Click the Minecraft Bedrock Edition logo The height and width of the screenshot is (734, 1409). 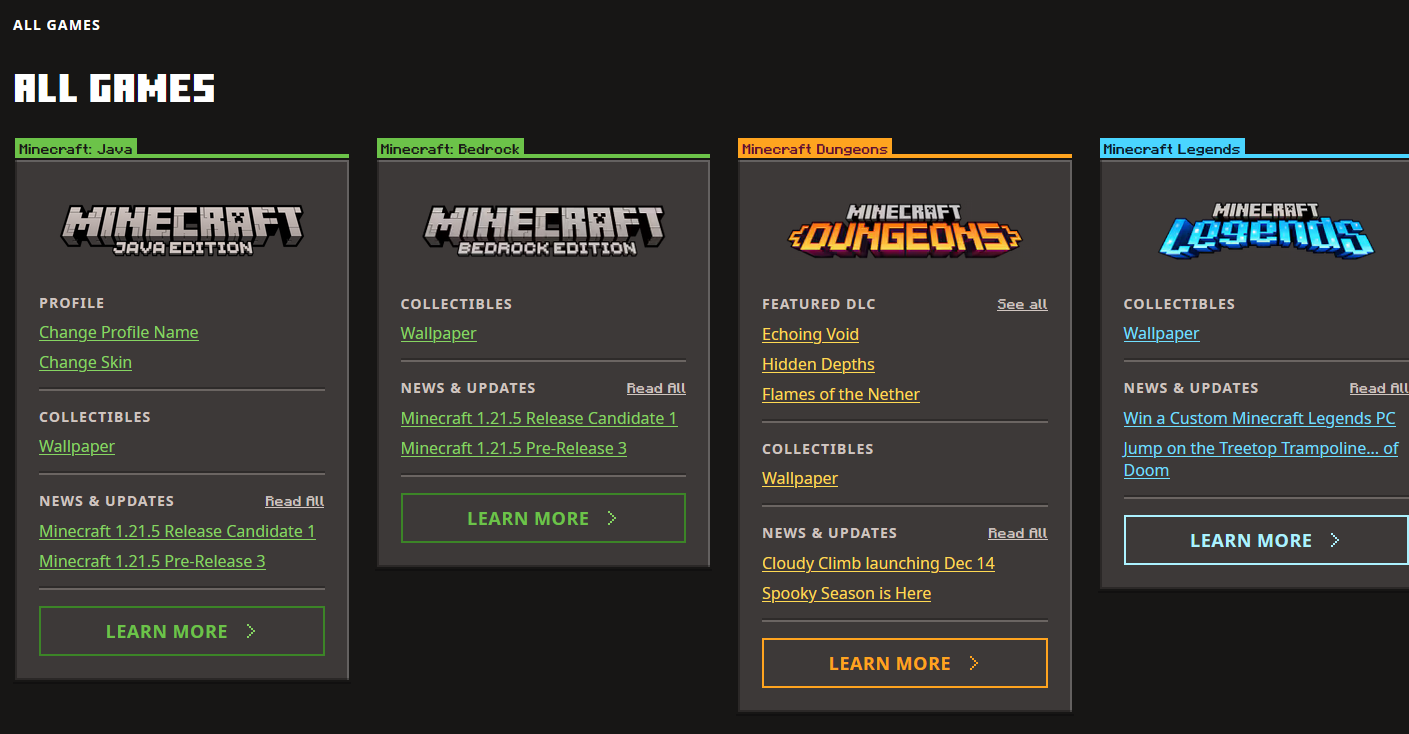[543, 231]
